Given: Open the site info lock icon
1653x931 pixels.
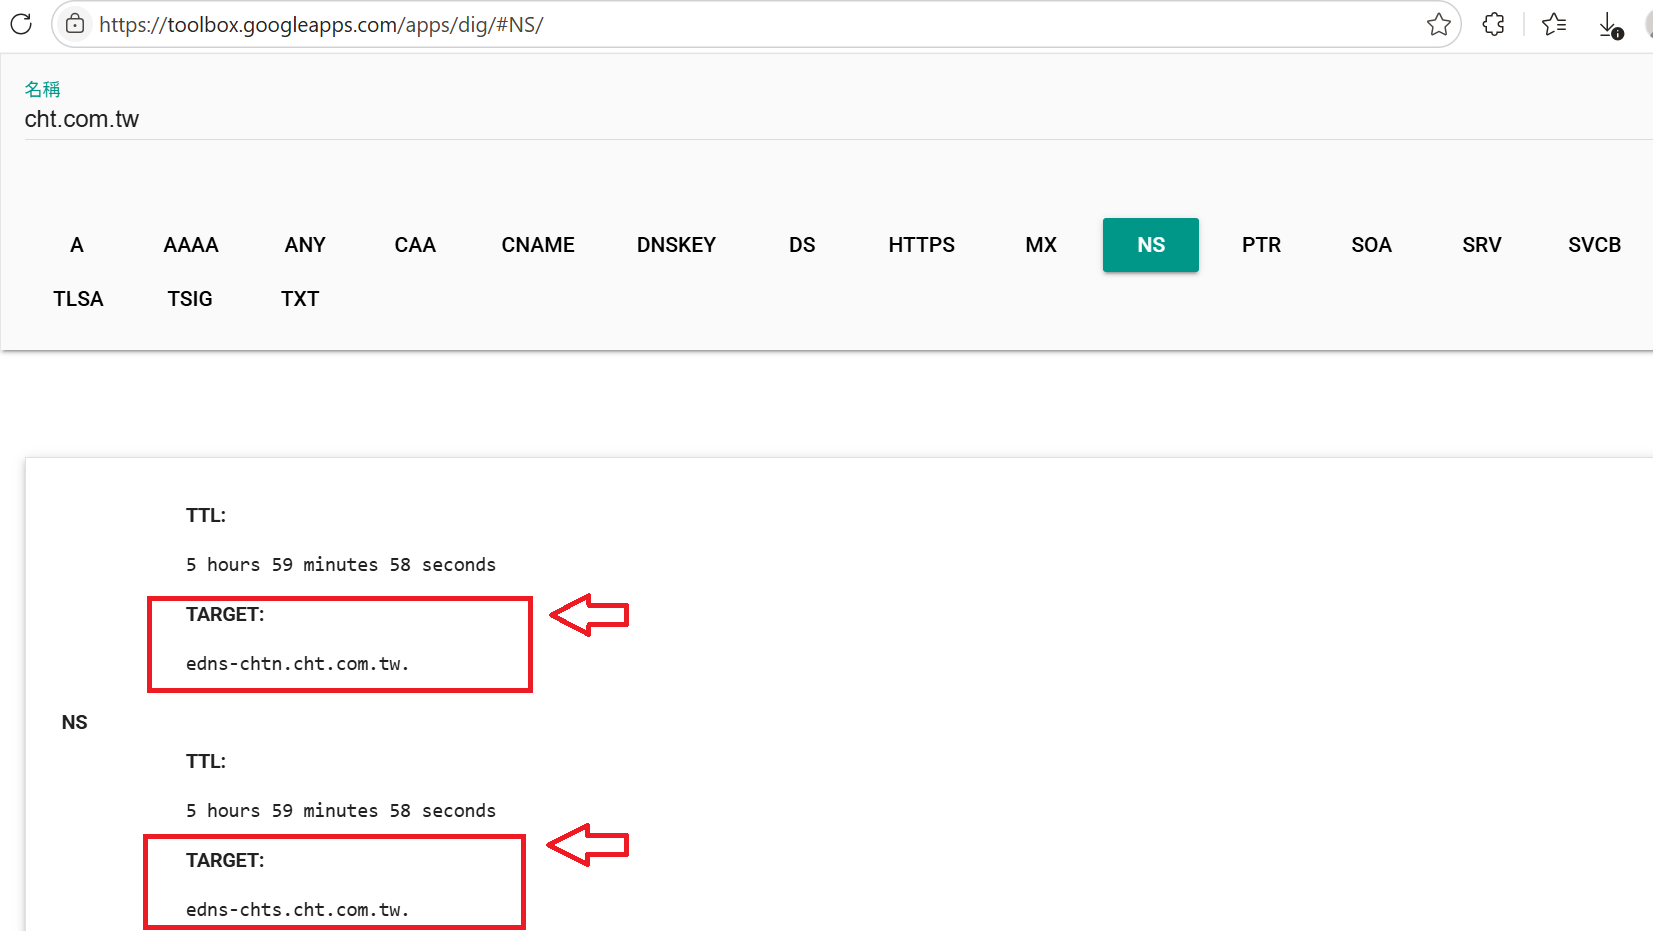Looking at the screenshot, I should coord(75,24).
